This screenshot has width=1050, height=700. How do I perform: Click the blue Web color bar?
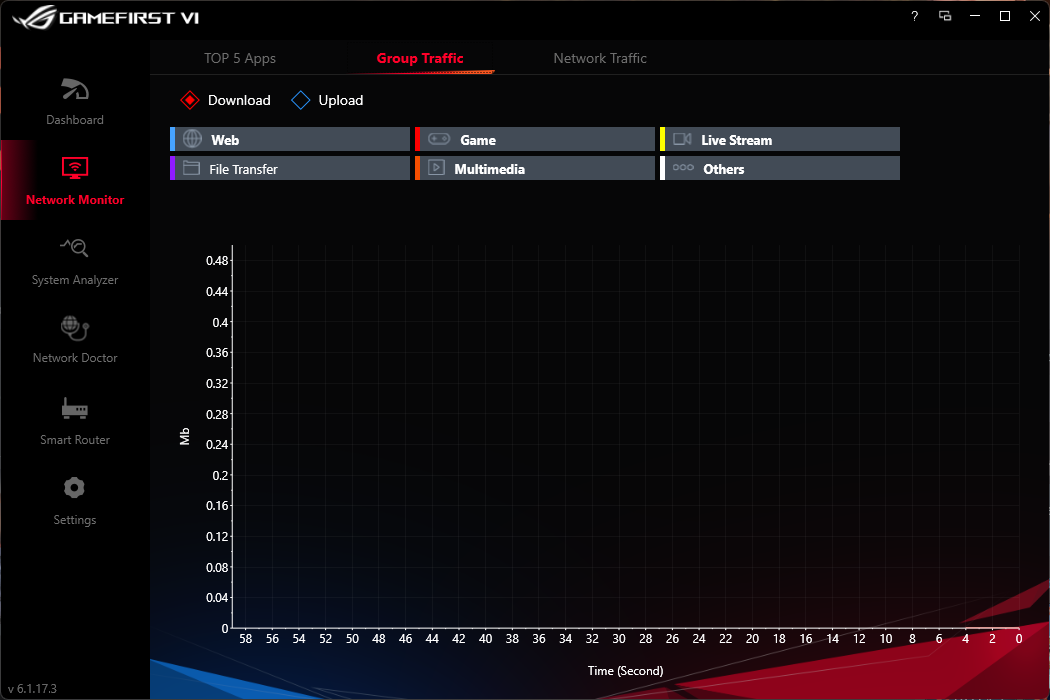tap(173, 139)
